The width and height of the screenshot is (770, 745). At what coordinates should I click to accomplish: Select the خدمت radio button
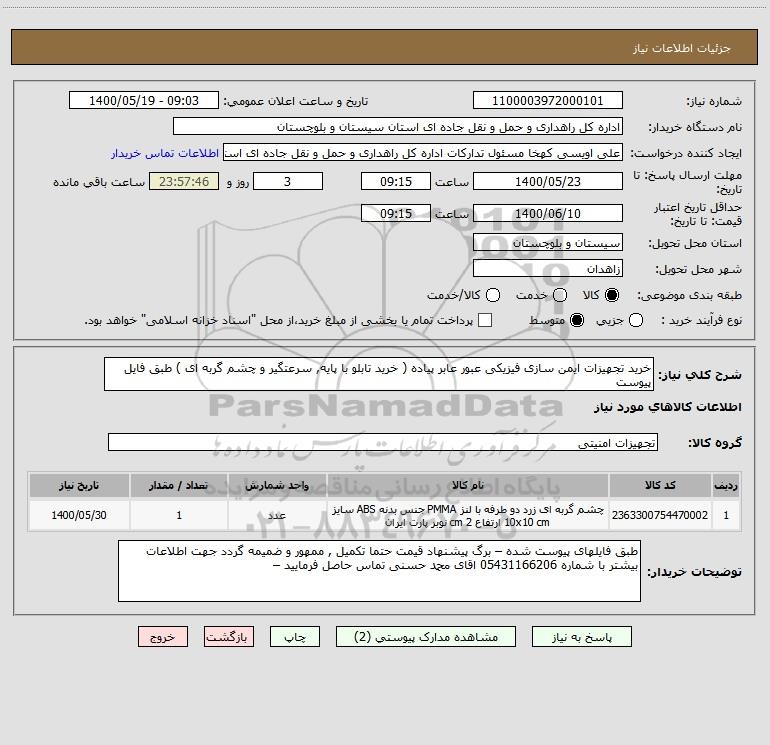[x=560, y=295]
